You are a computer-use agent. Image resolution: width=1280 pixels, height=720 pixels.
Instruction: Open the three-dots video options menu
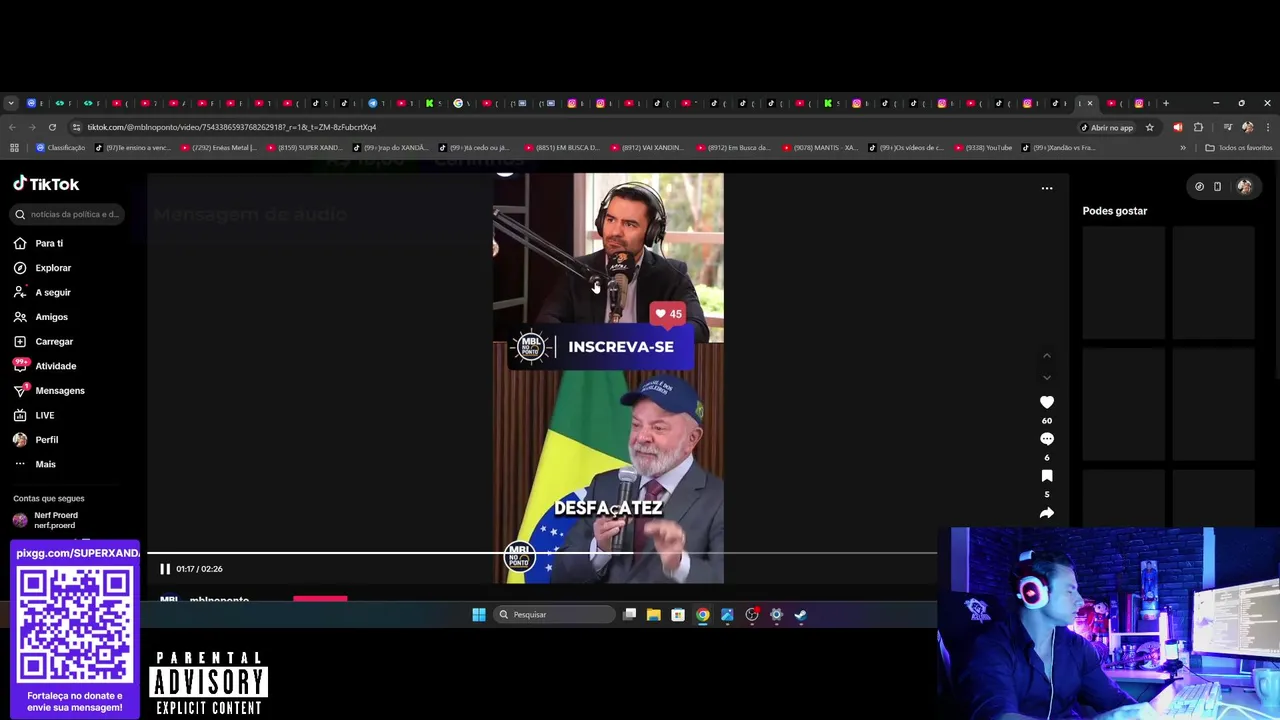pyautogui.click(x=1047, y=188)
